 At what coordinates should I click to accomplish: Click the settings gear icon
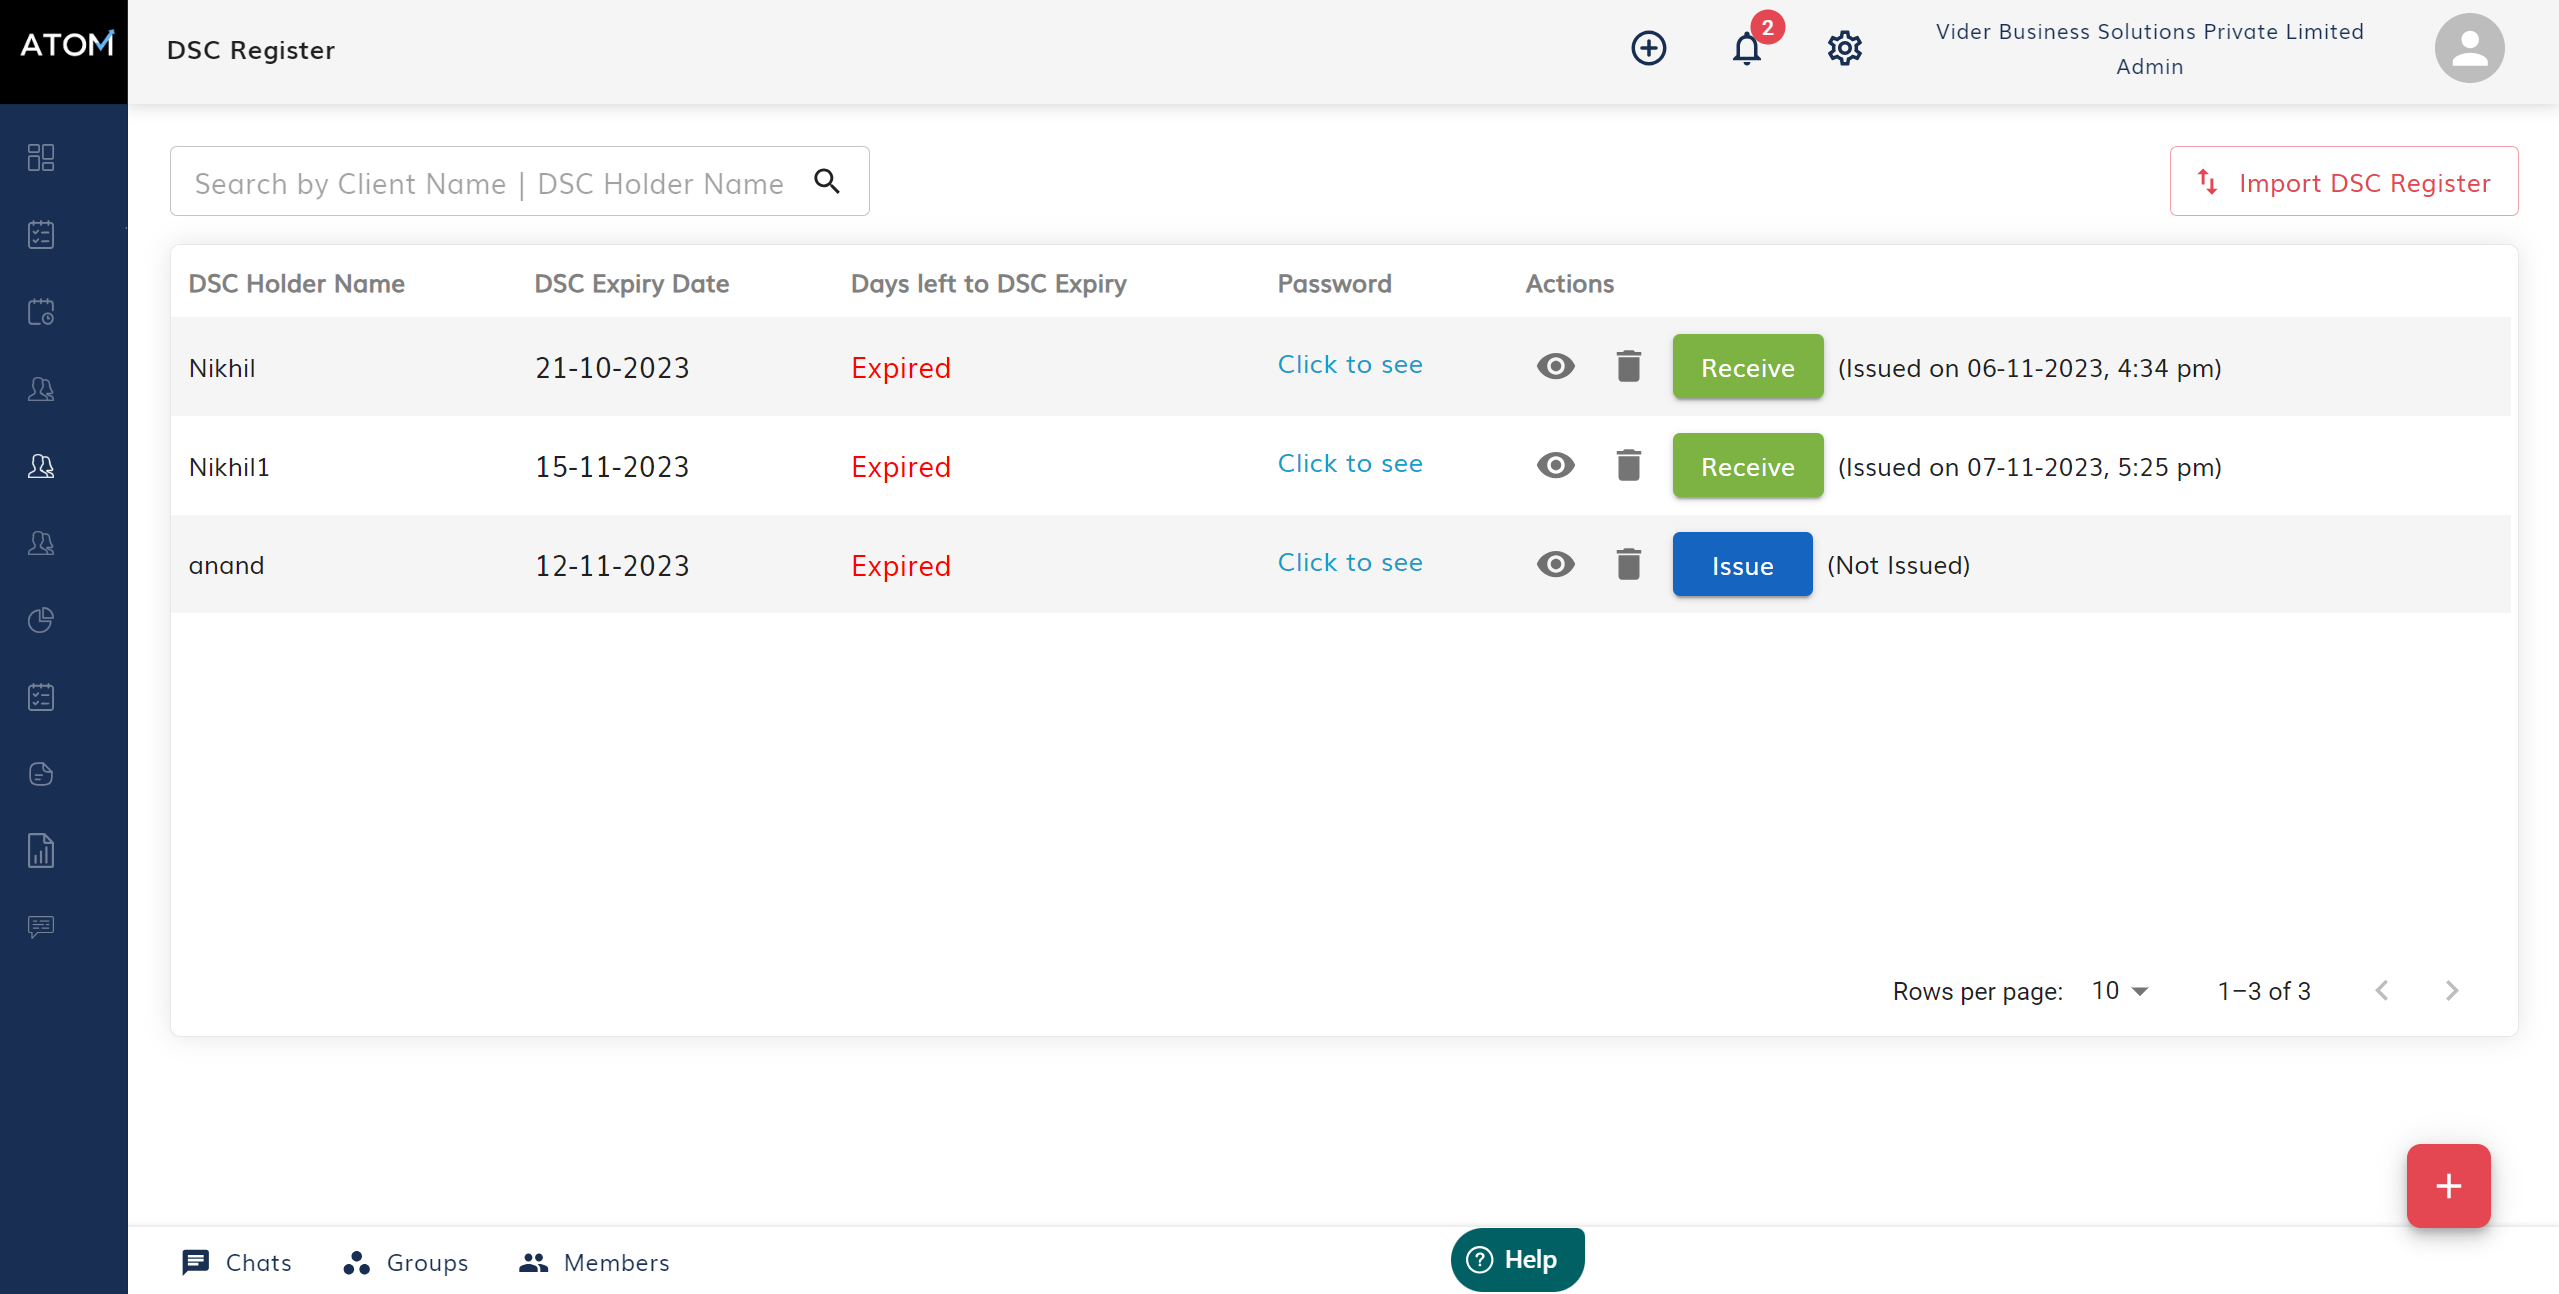1844,48
